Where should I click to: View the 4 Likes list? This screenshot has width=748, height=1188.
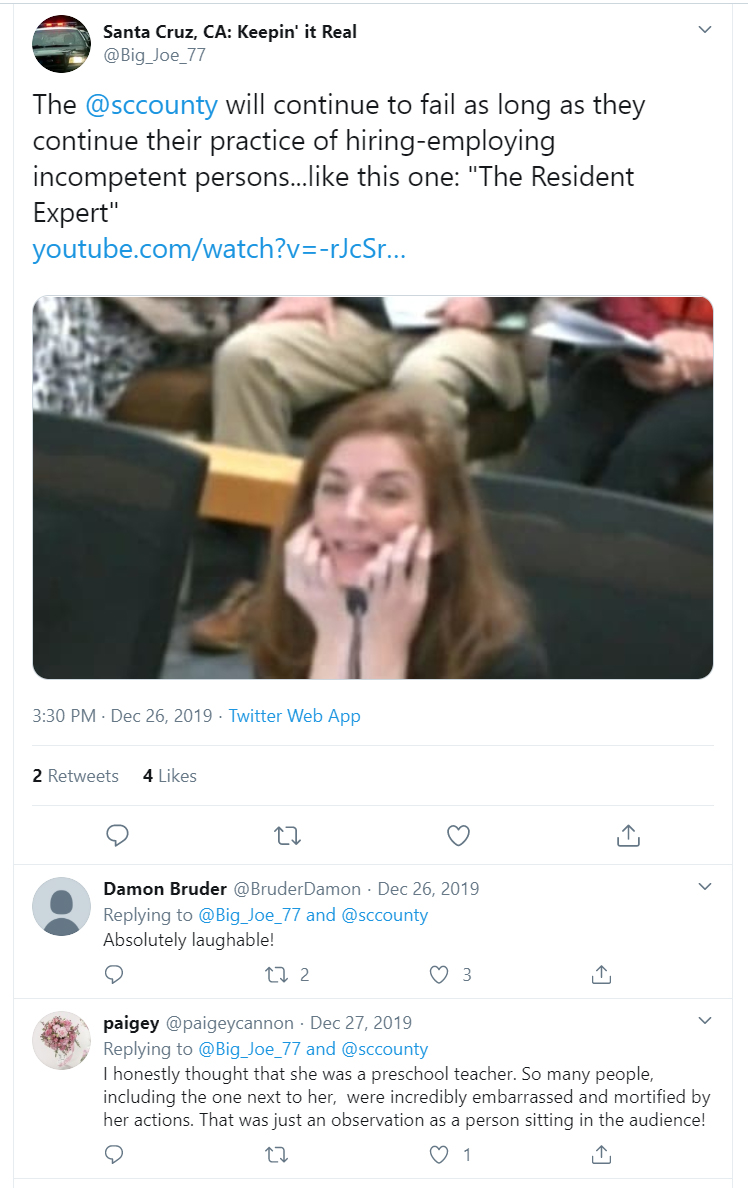[170, 776]
